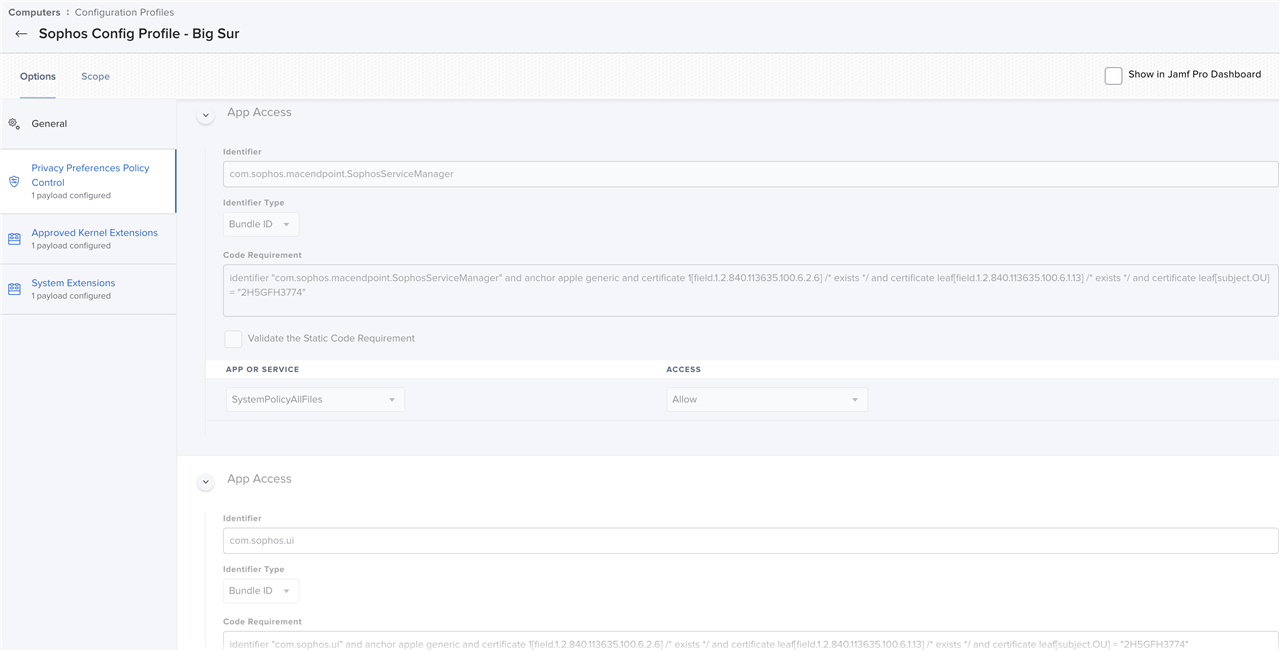This screenshot has width=1280, height=651.
Task: Click the Computers breadcrumb link
Action: (32, 12)
